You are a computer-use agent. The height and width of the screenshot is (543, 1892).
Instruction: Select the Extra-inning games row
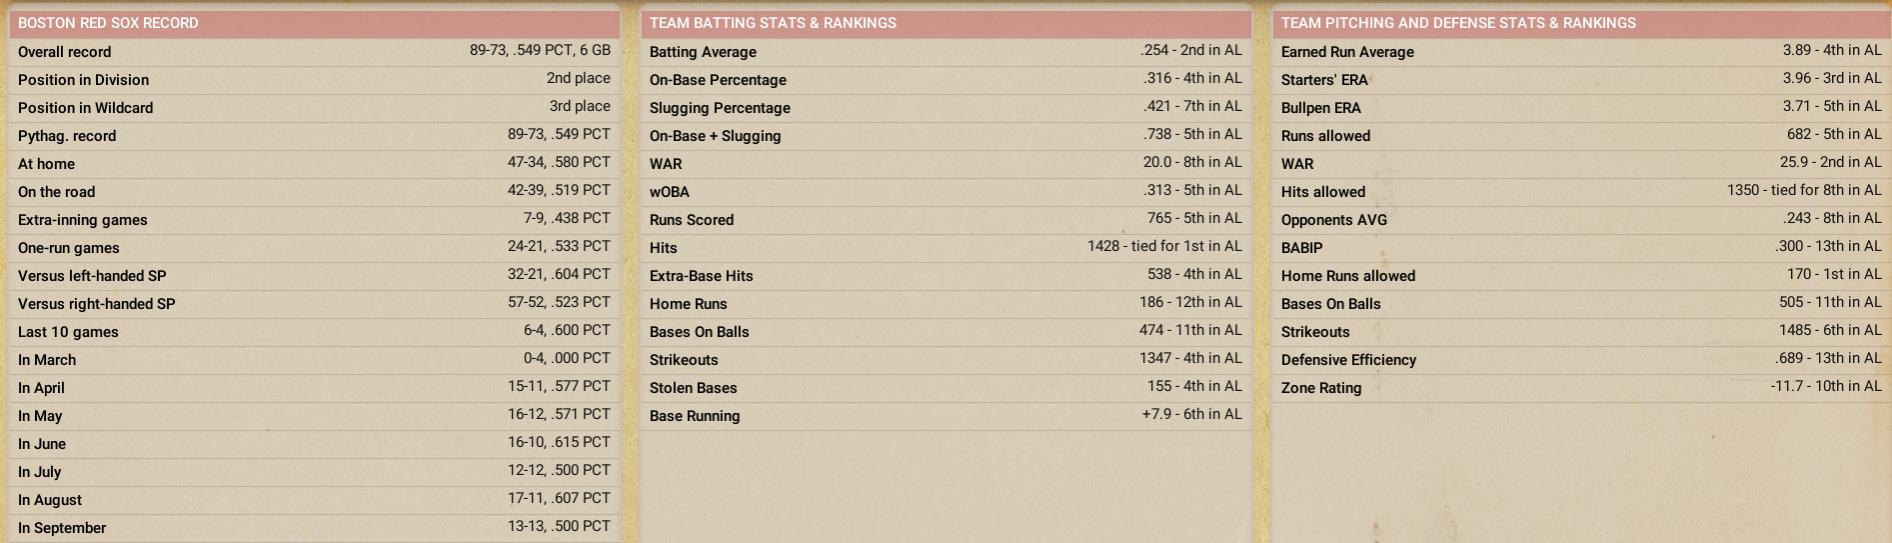coord(314,220)
